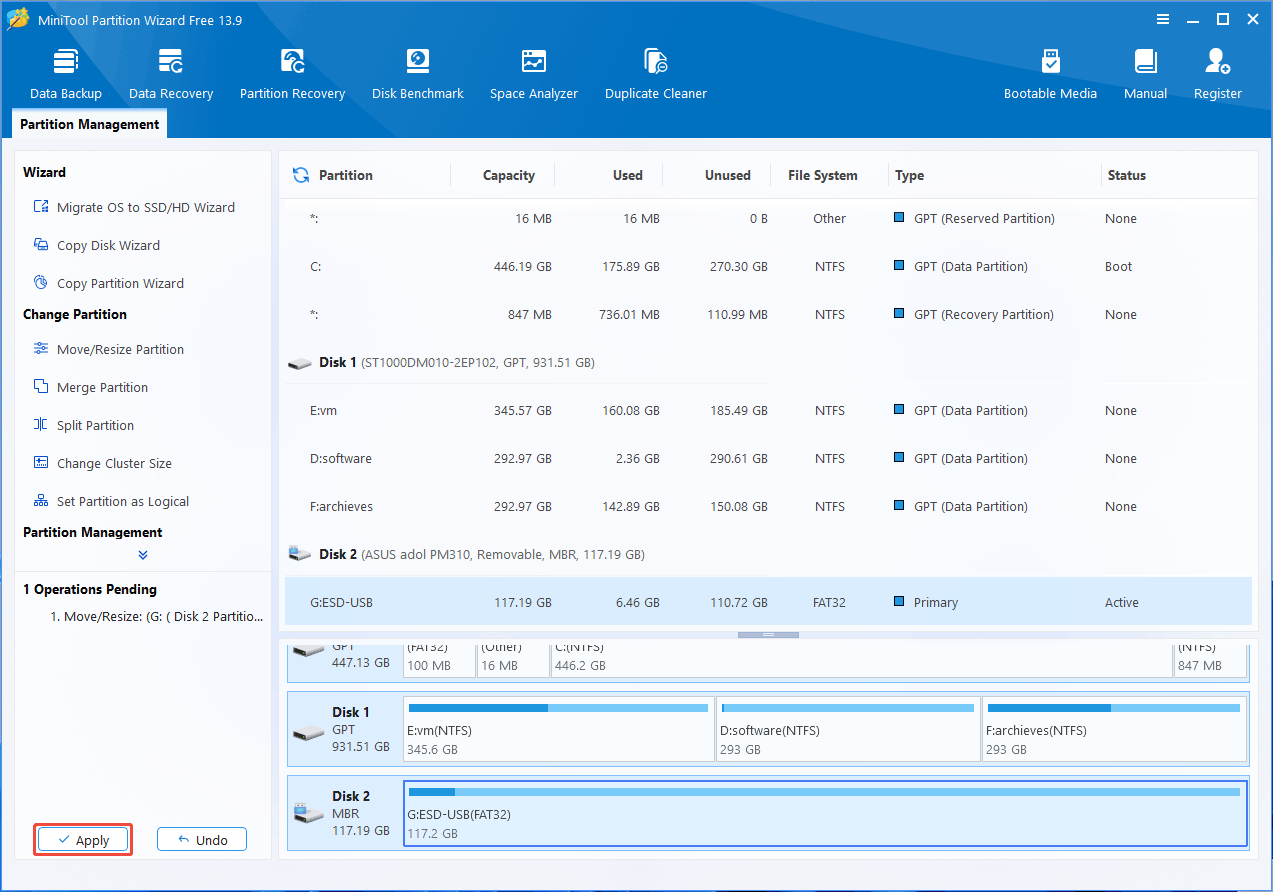This screenshot has height=892, width=1273.
Task: Sort by Status column header
Action: (1126, 175)
